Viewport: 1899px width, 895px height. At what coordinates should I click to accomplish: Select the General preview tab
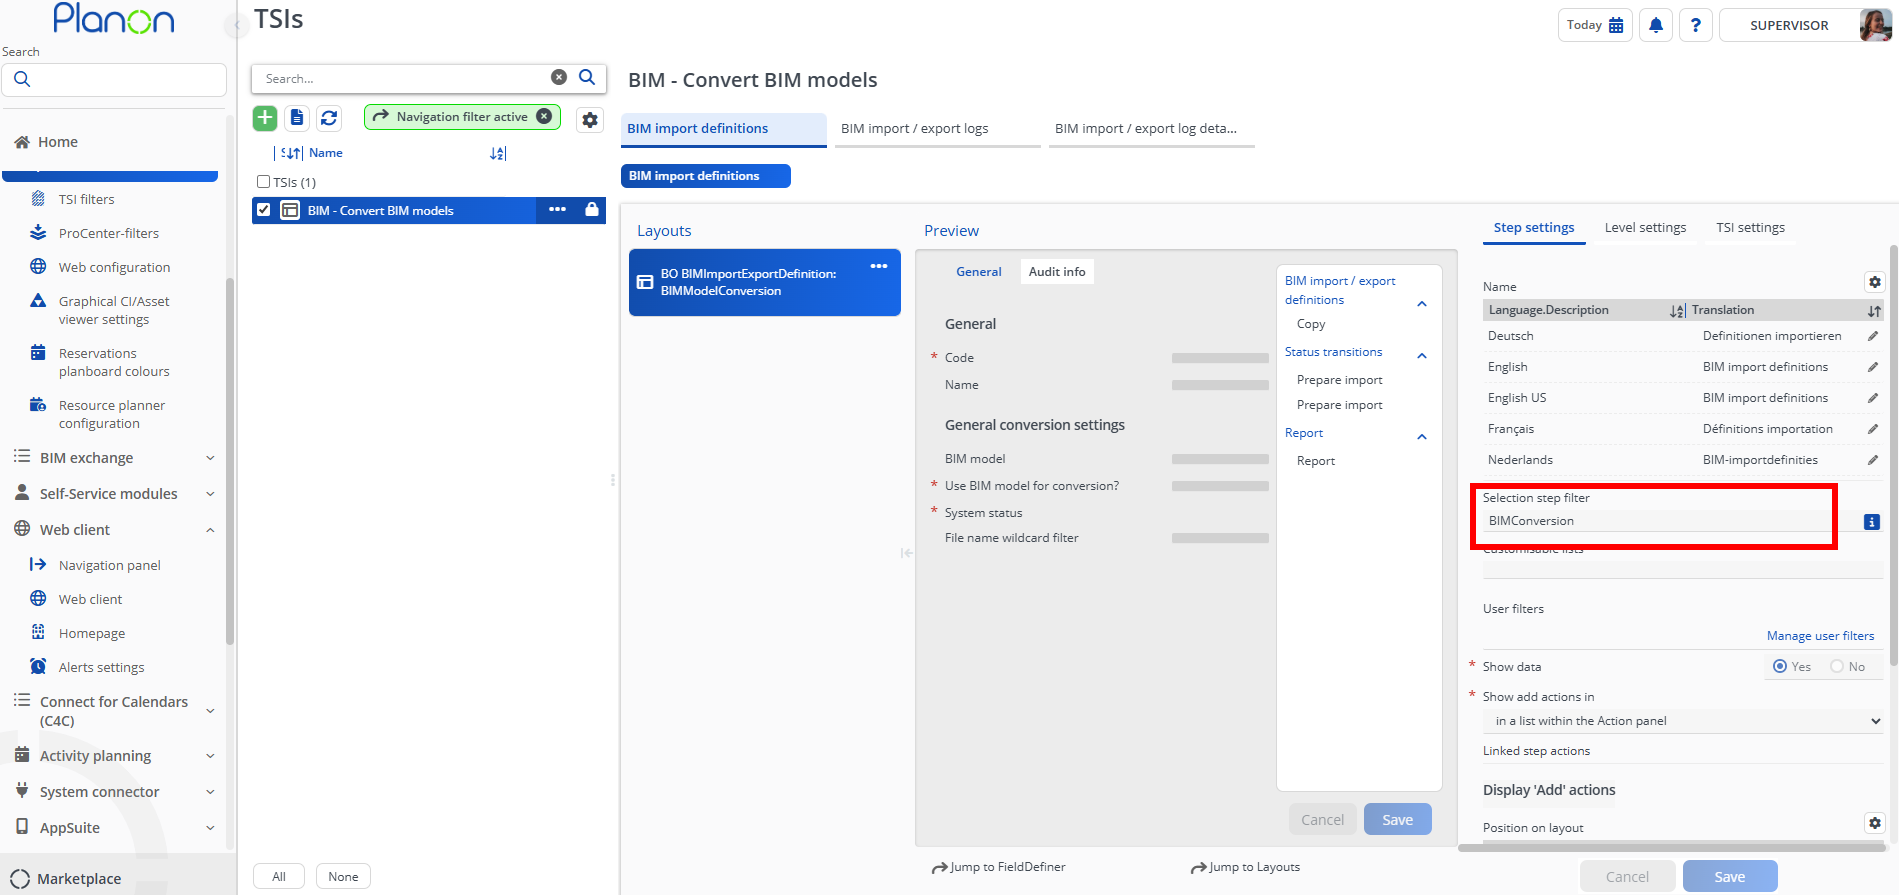click(979, 272)
